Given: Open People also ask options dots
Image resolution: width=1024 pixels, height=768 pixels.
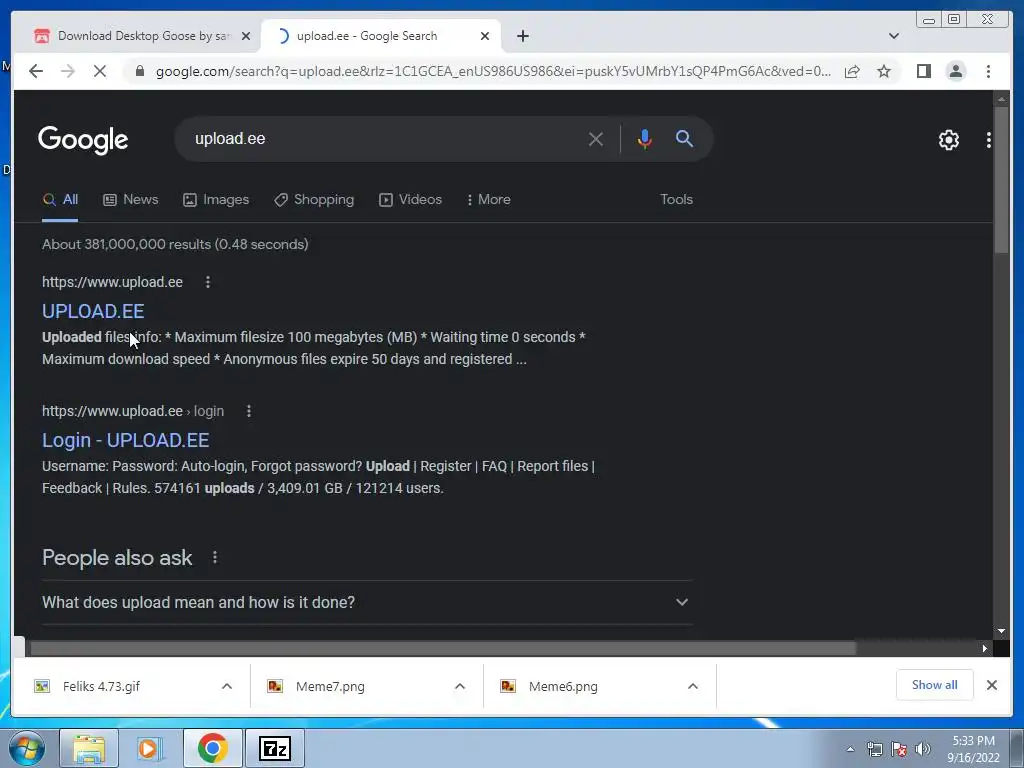Looking at the screenshot, I should [x=215, y=558].
